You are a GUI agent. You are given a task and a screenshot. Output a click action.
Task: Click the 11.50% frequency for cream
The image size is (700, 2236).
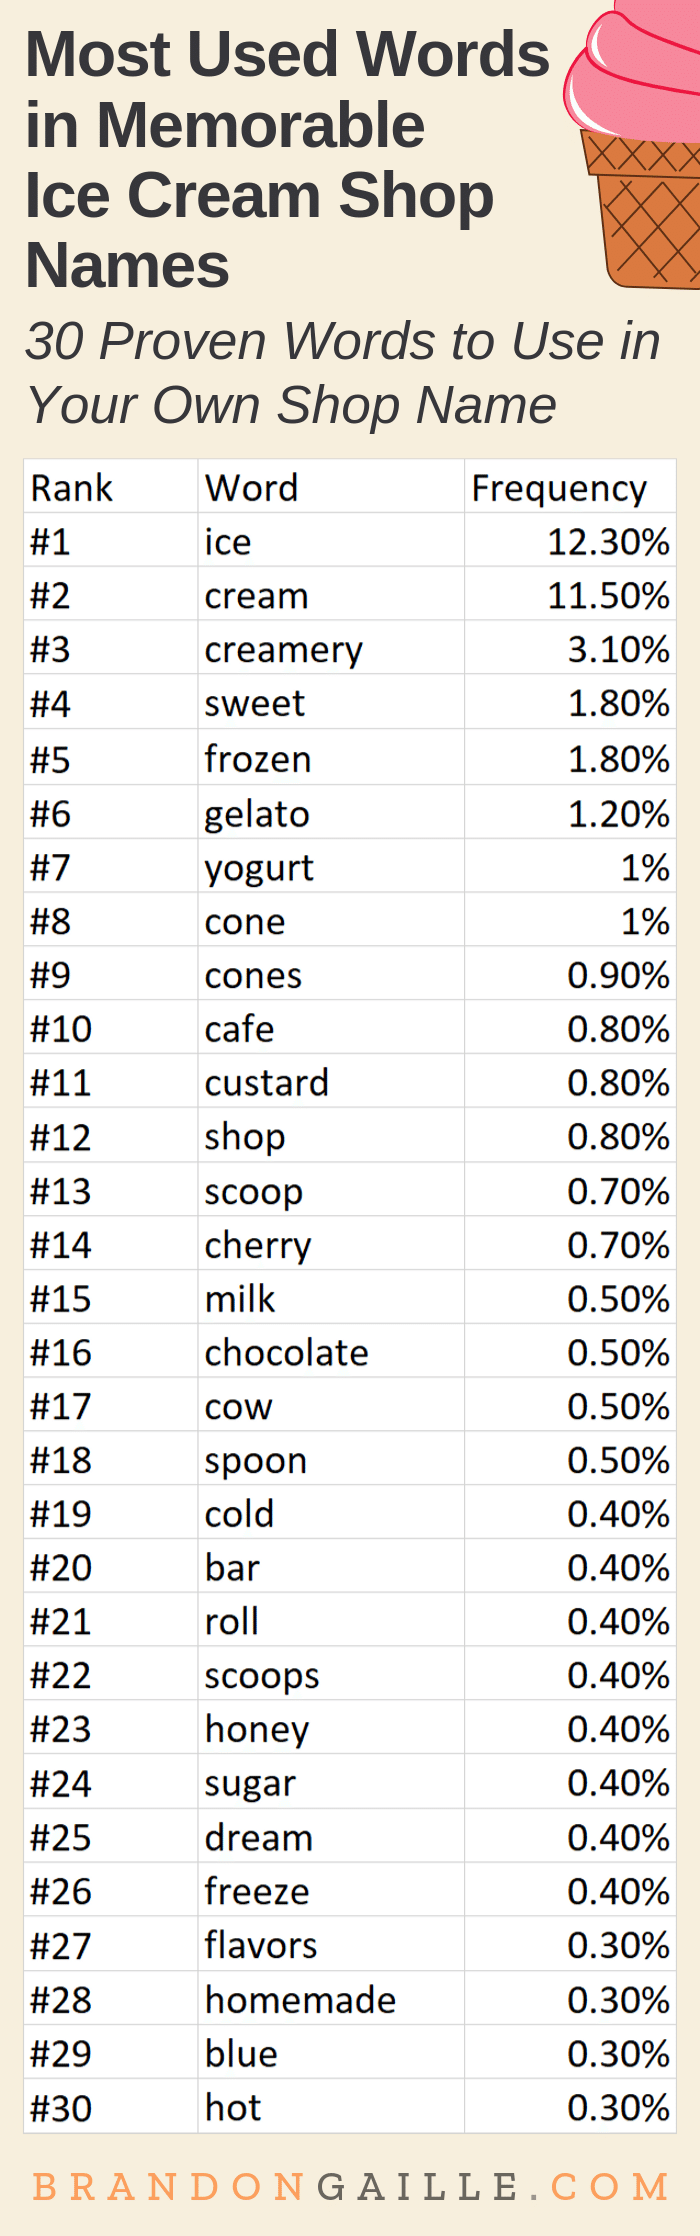tap(608, 596)
